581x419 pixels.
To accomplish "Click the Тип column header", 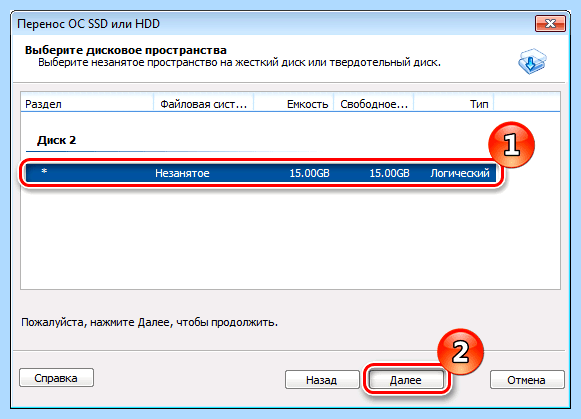I will click(x=454, y=104).
